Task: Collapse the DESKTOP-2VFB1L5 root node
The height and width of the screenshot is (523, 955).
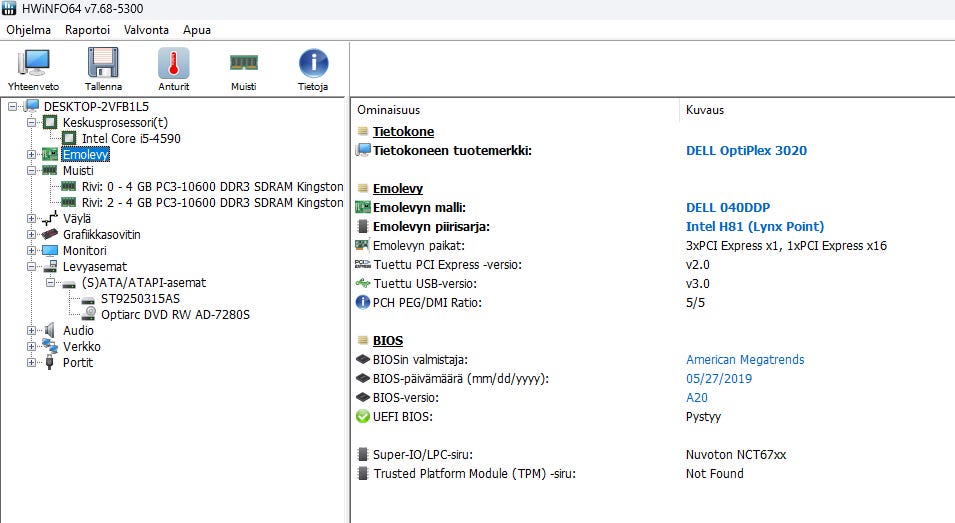Action: pyautogui.click(x=12, y=107)
